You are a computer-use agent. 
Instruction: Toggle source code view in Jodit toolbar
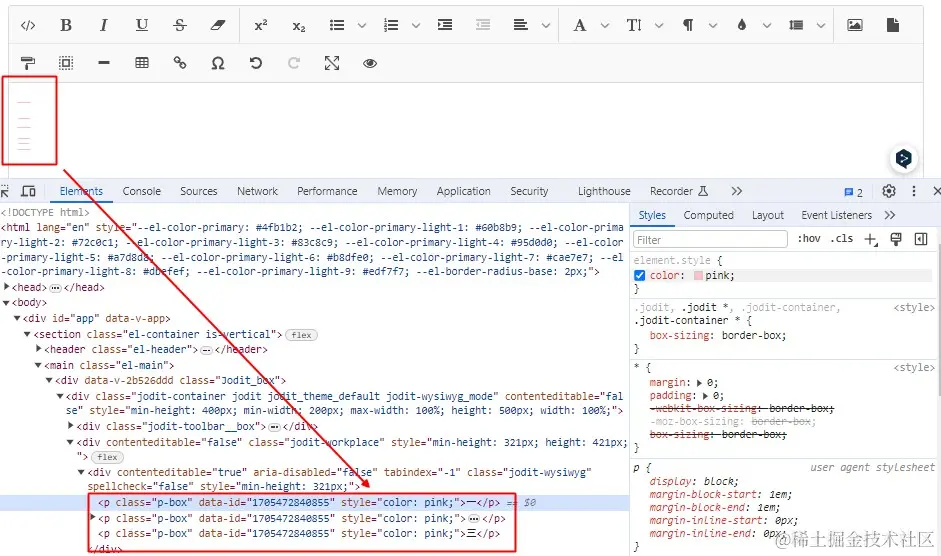pos(28,25)
